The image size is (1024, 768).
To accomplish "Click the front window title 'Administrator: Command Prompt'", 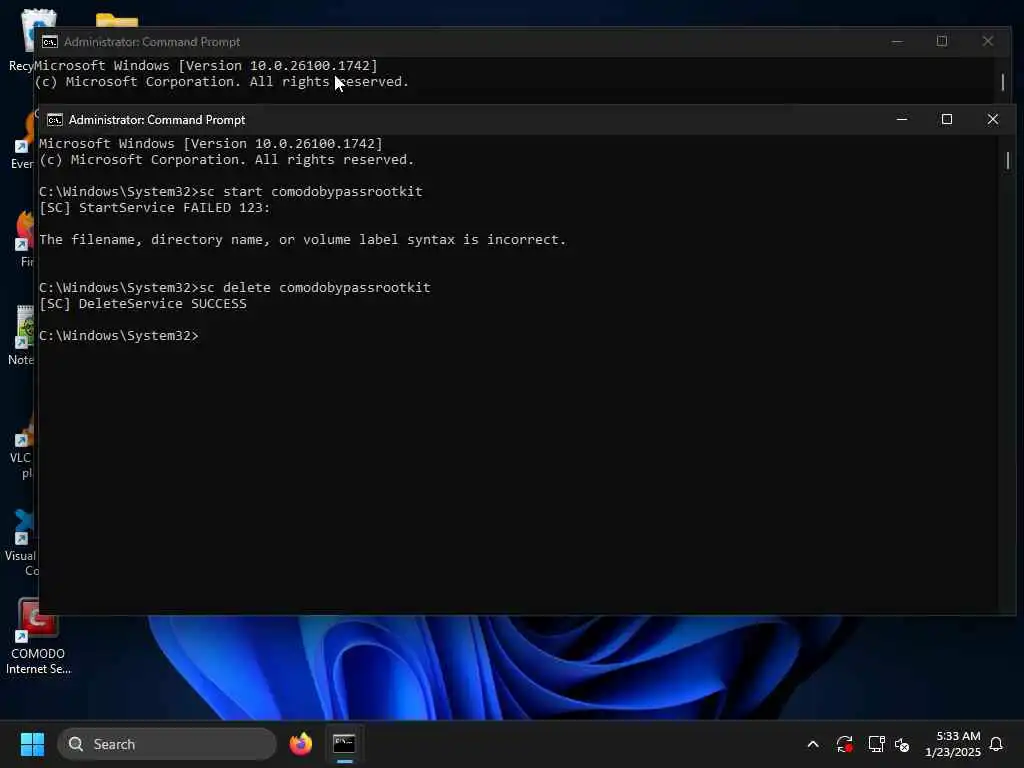I will pos(157,120).
